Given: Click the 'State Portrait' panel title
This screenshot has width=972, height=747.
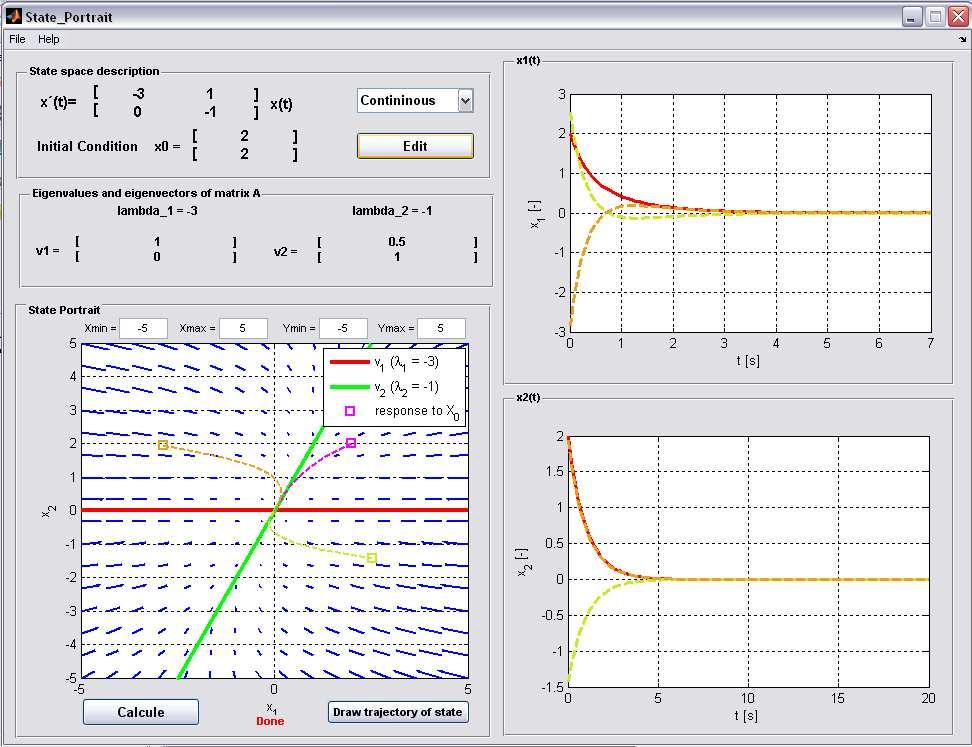Looking at the screenshot, I should pyautogui.click(x=64, y=310).
